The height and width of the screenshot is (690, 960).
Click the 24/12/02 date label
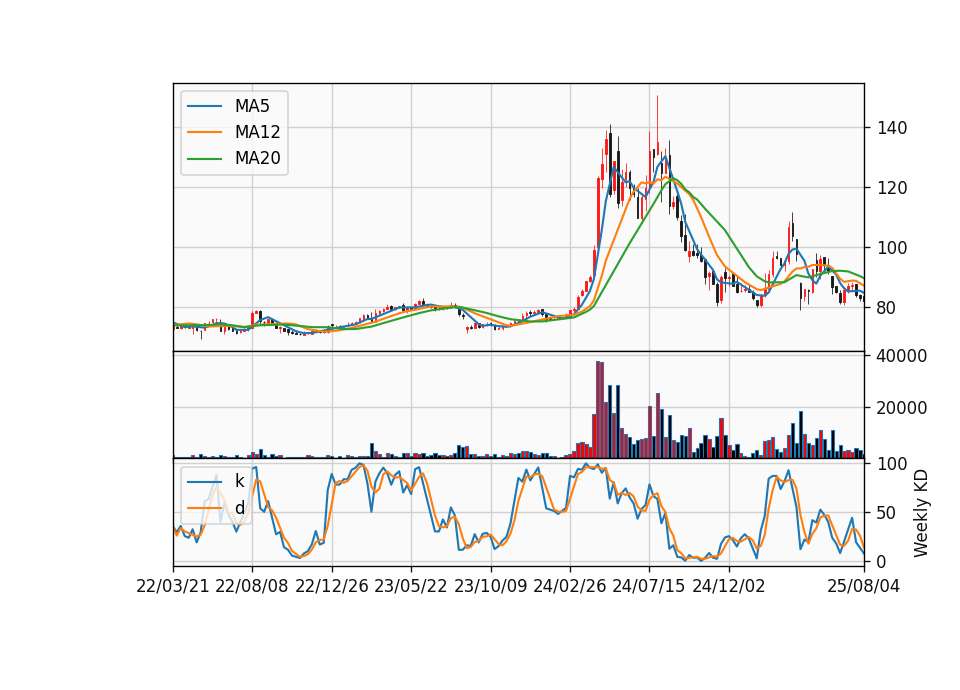tap(729, 586)
